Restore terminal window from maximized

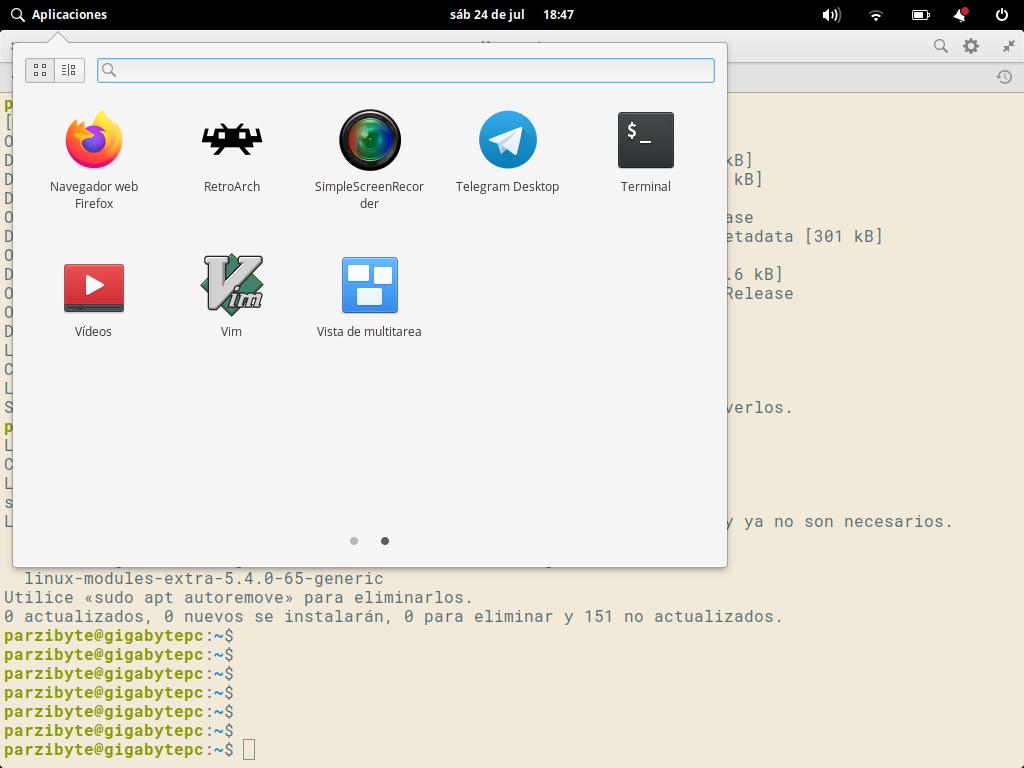[x=1008, y=46]
